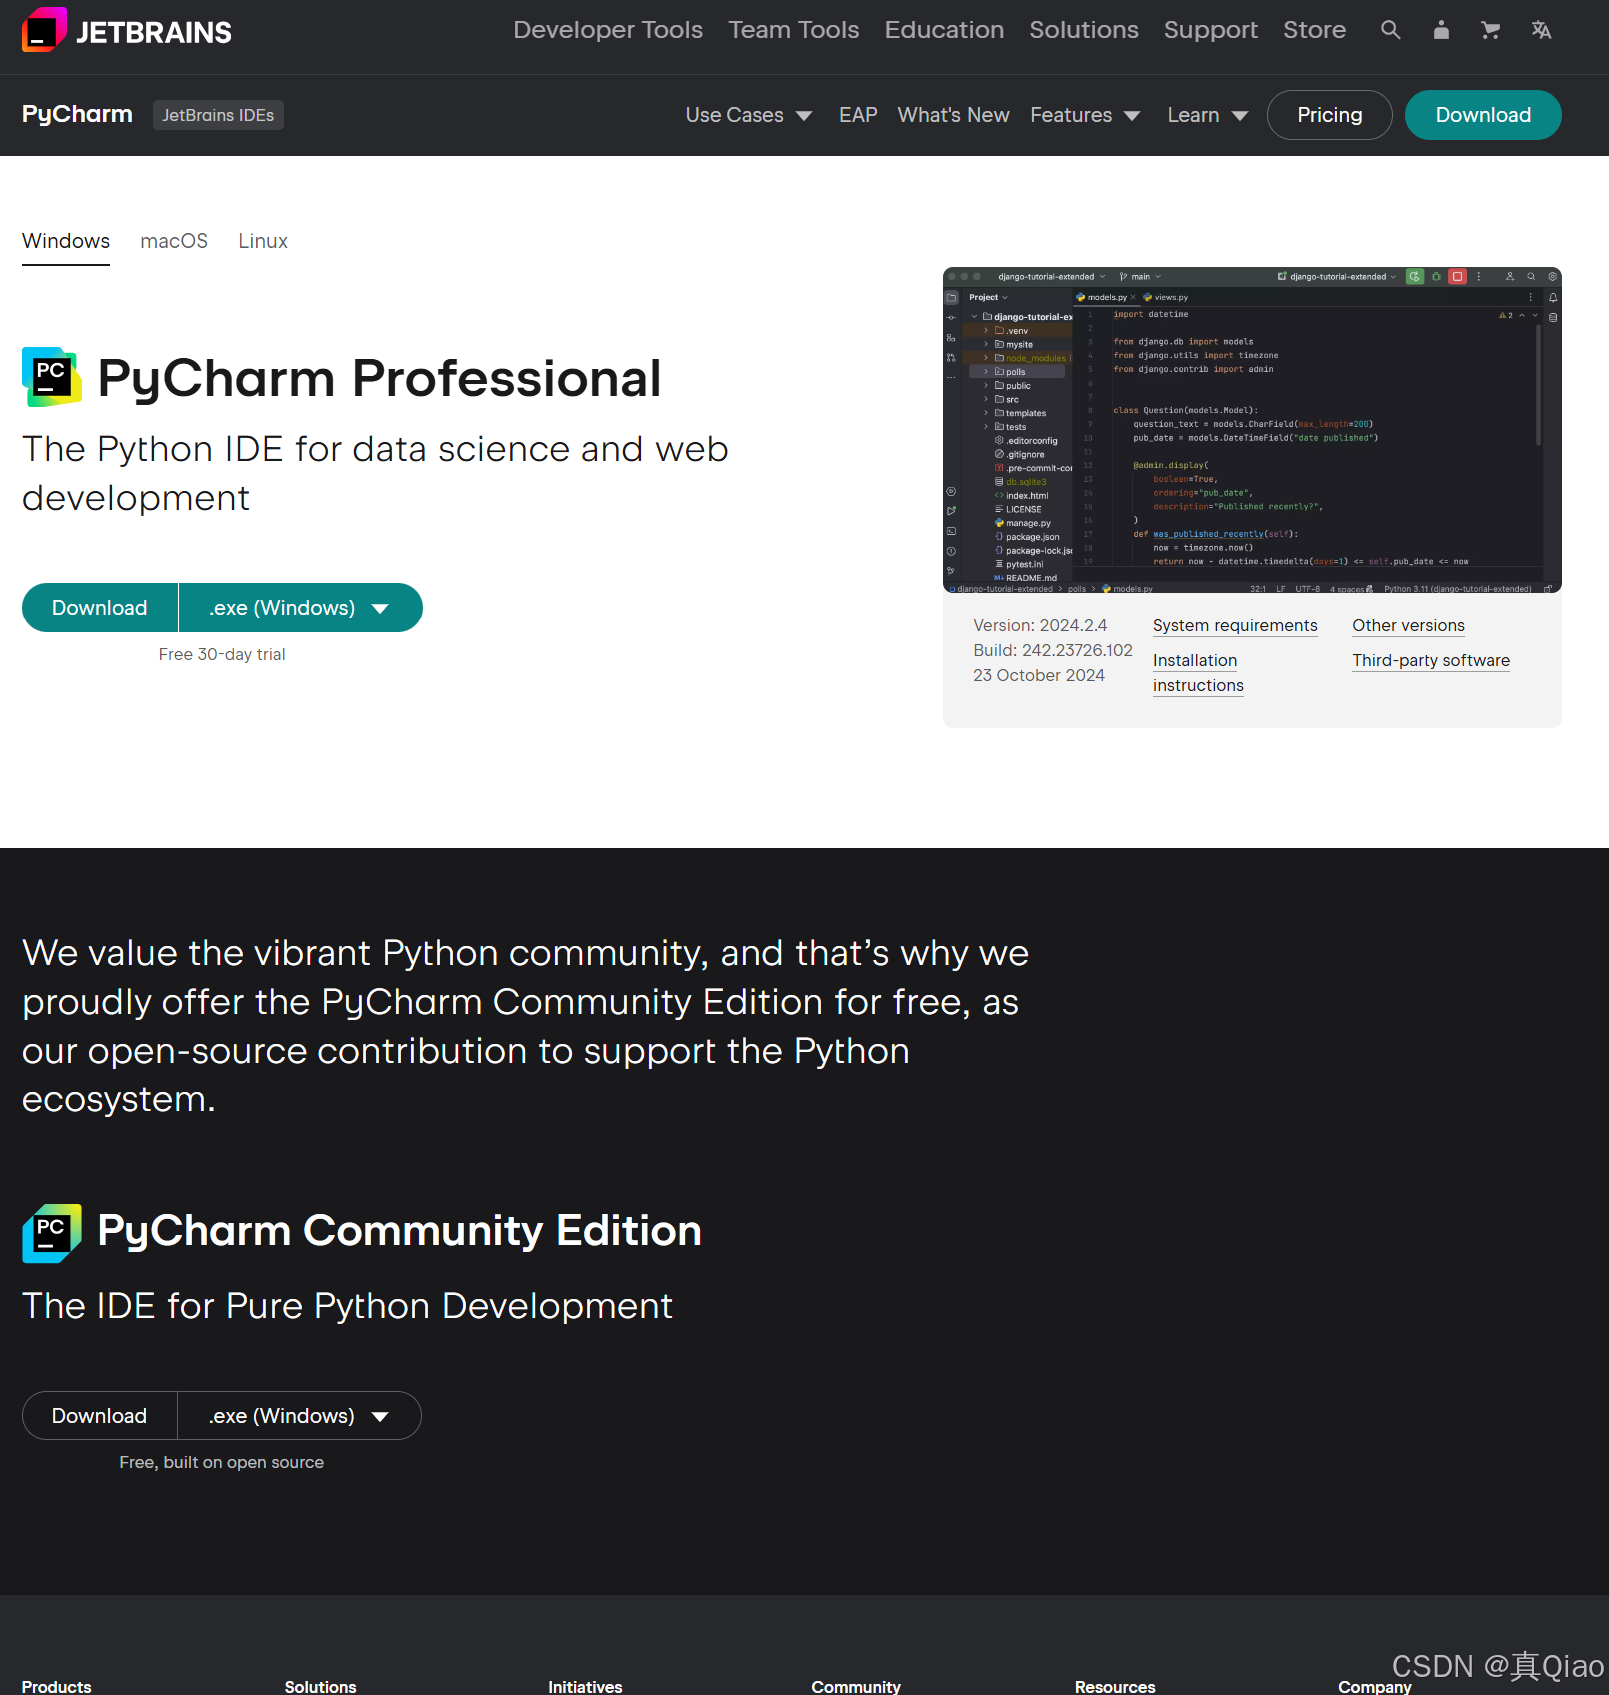Screen dimensions: 1609x1695
Task: Click the Community footer heading
Action: point(856,1686)
